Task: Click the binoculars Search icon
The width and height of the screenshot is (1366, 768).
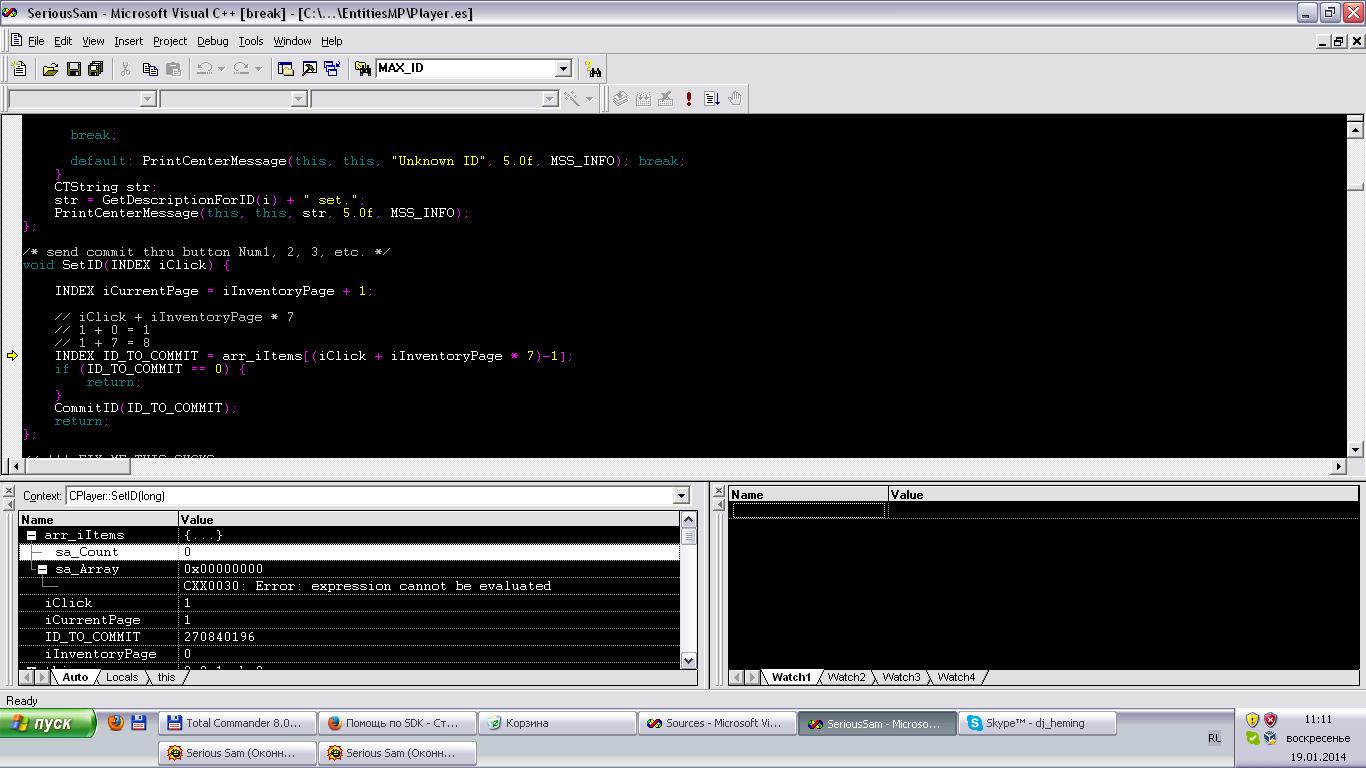Action: (x=594, y=68)
